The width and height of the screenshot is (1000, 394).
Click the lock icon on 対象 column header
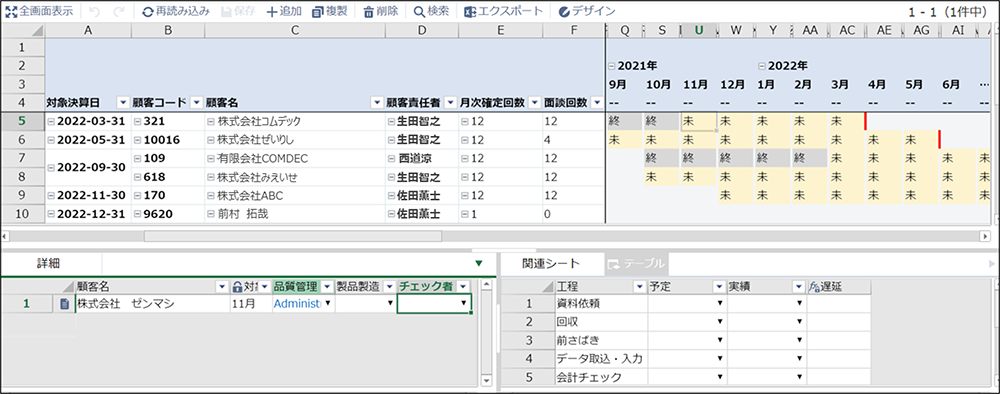238,287
